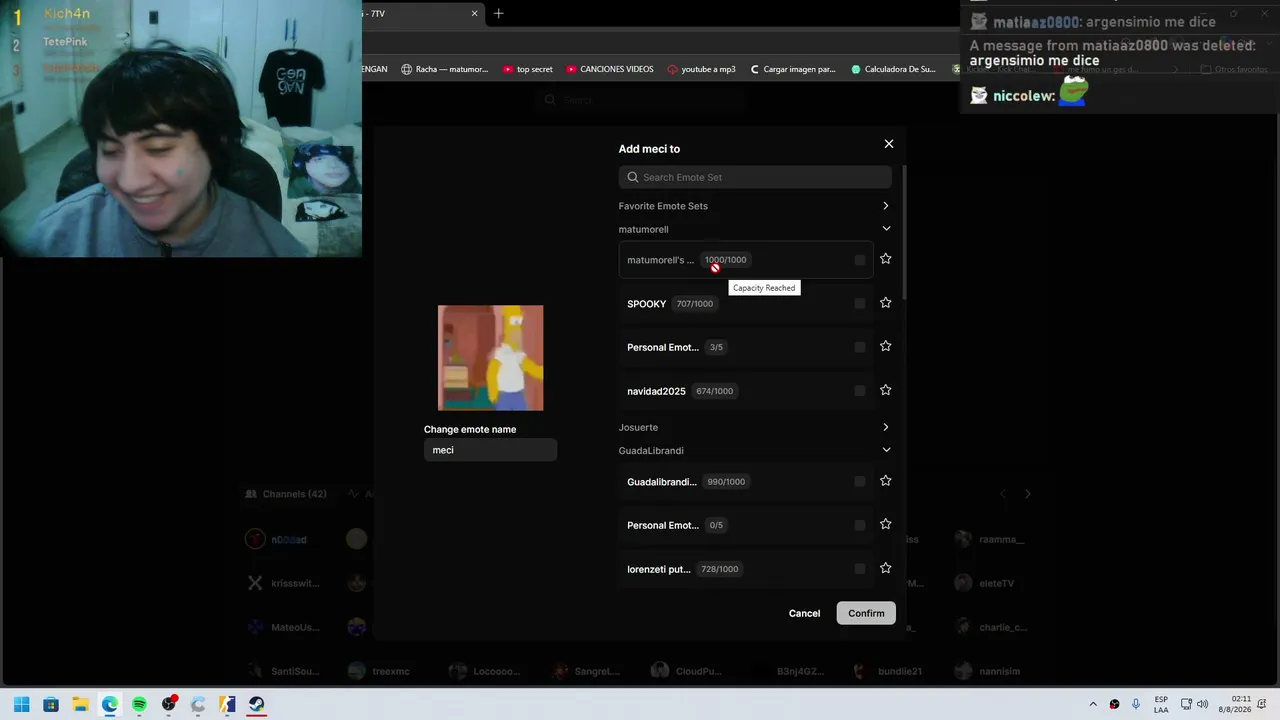
Task: Star the lorenzeti put... emote set
Action: 885,568
